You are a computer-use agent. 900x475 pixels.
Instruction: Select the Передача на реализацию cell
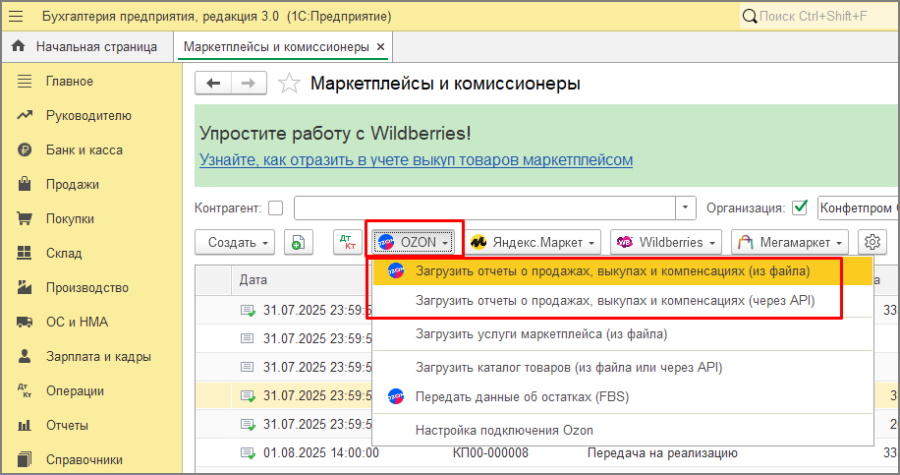tap(662, 453)
